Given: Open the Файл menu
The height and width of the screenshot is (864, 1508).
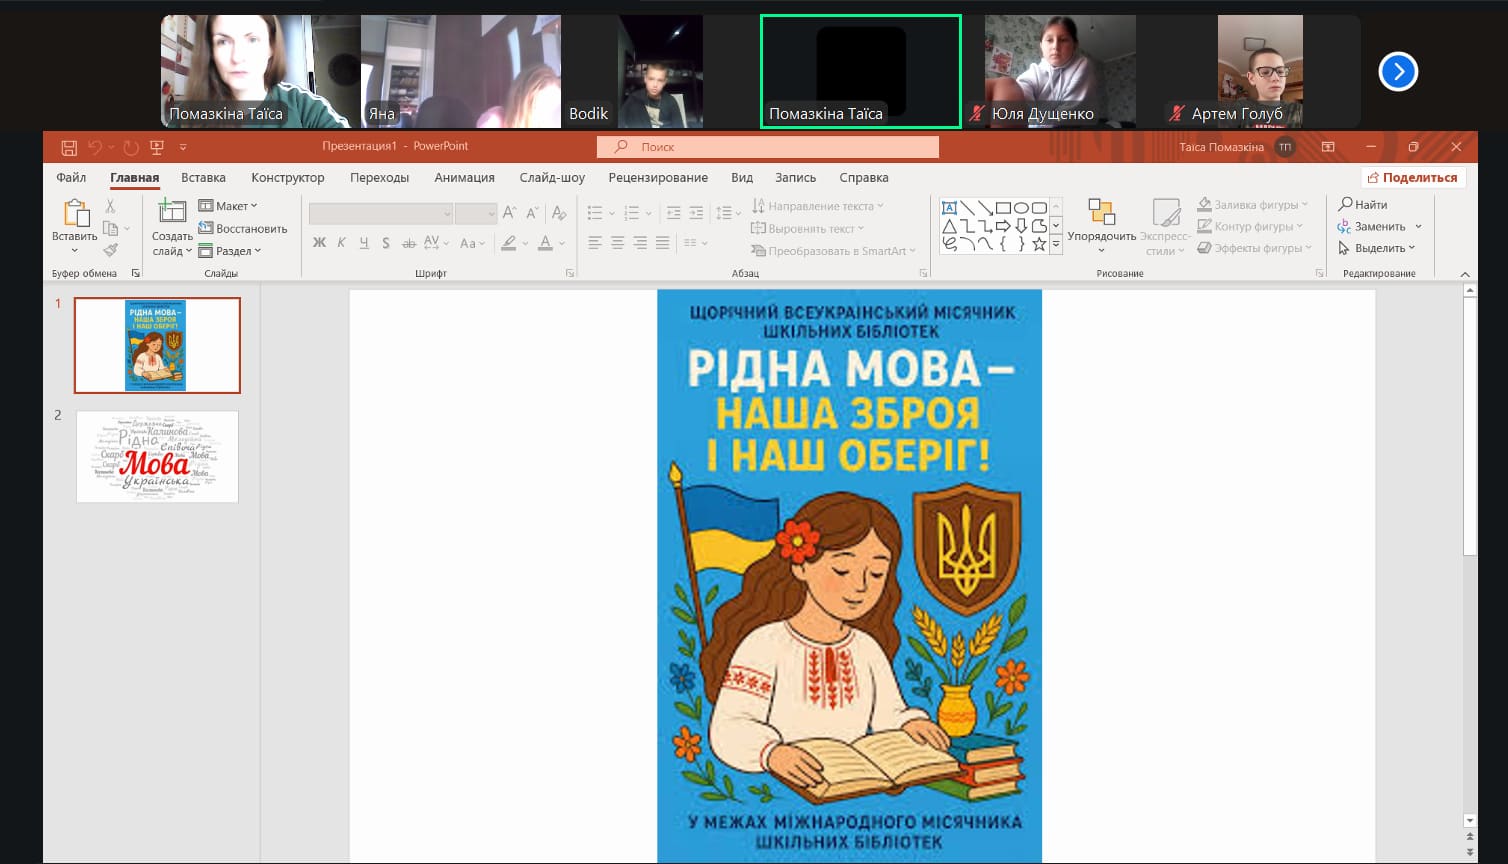Looking at the screenshot, I should (71, 178).
